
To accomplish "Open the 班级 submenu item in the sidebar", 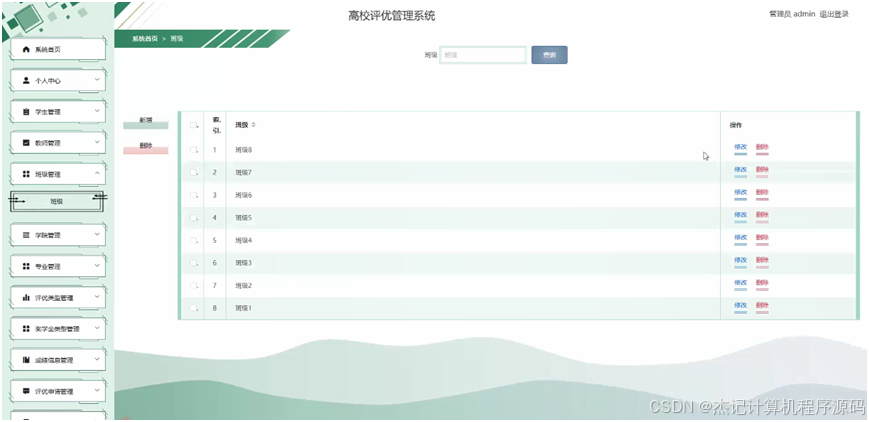I will coord(57,202).
